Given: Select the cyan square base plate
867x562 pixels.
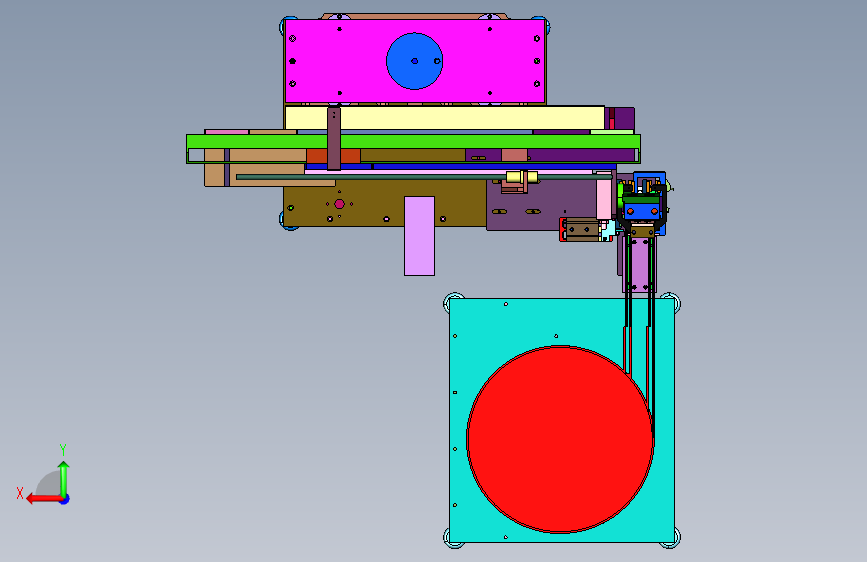Looking at the screenshot, I should point(562,420).
